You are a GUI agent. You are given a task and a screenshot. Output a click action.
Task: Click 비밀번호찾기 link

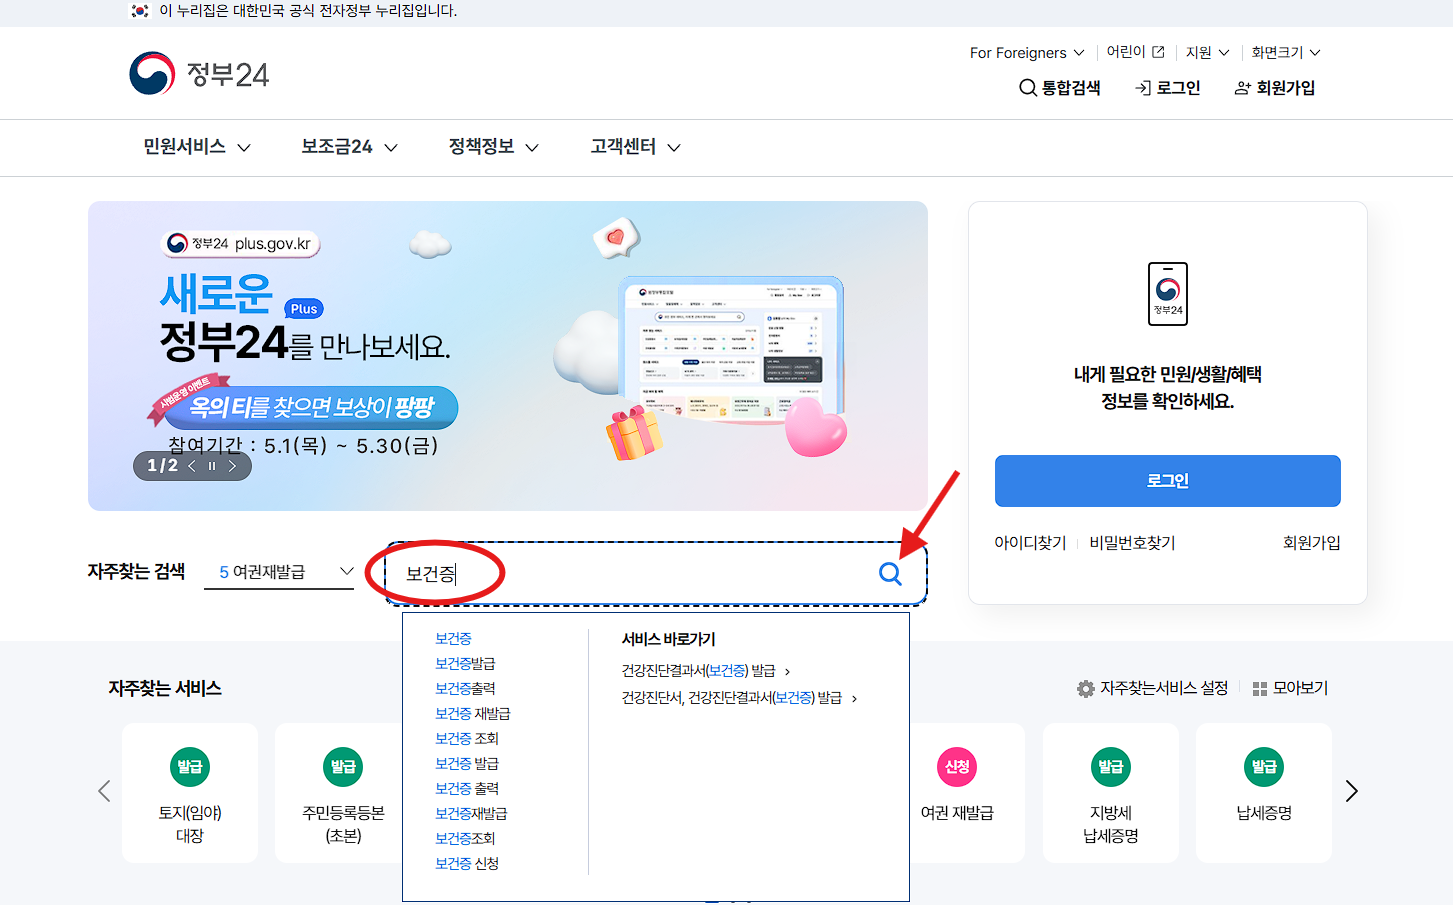pyautogui.click(x=1132, y=543)
